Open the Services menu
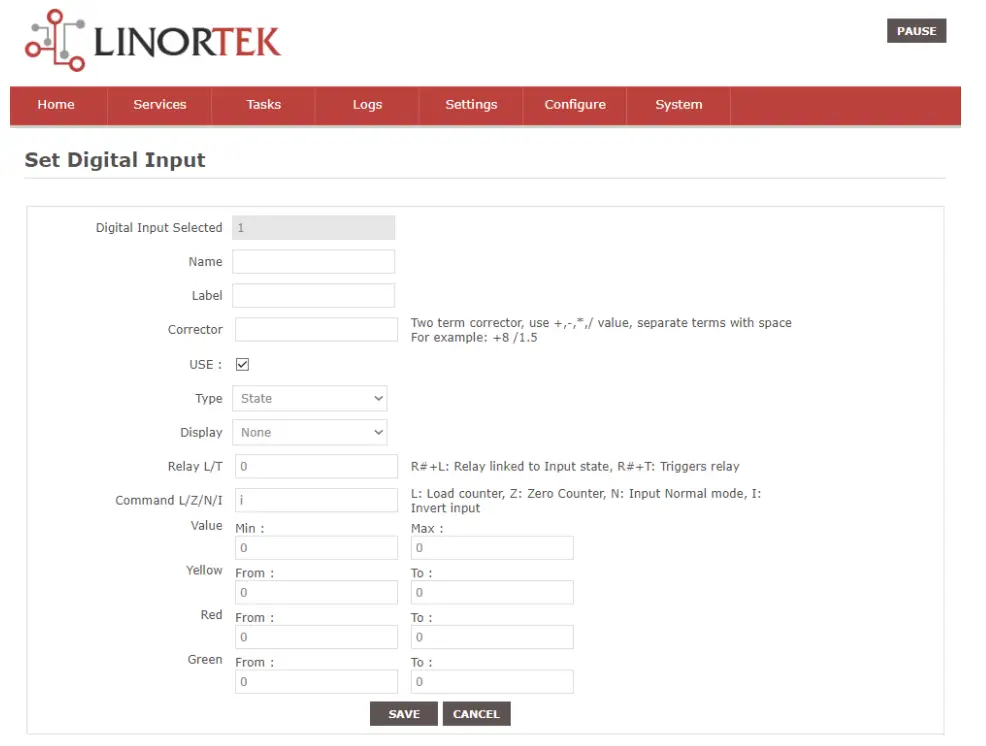 tap(159, 105)
